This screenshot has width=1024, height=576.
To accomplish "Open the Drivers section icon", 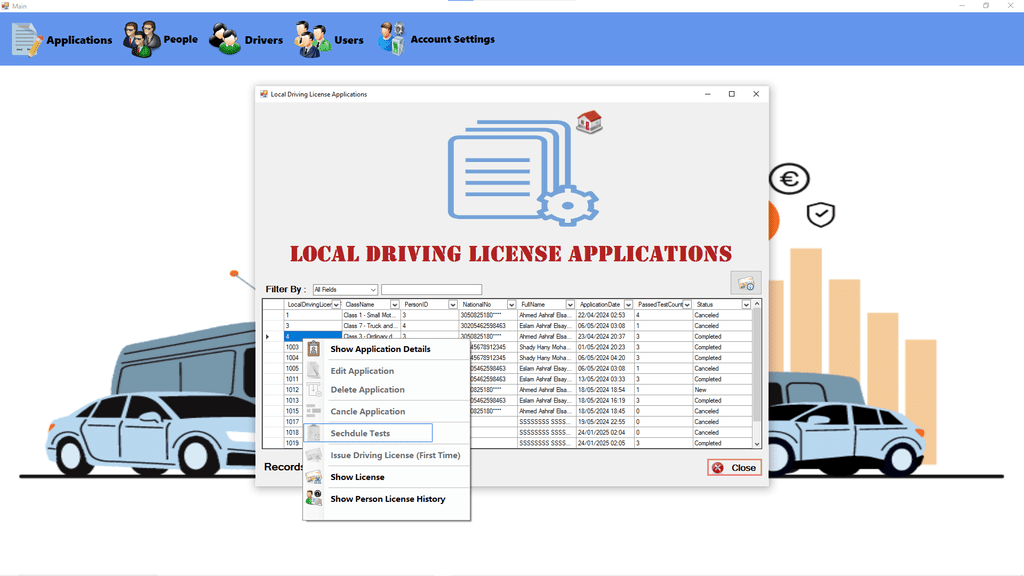I will click(x=224, y=40).
